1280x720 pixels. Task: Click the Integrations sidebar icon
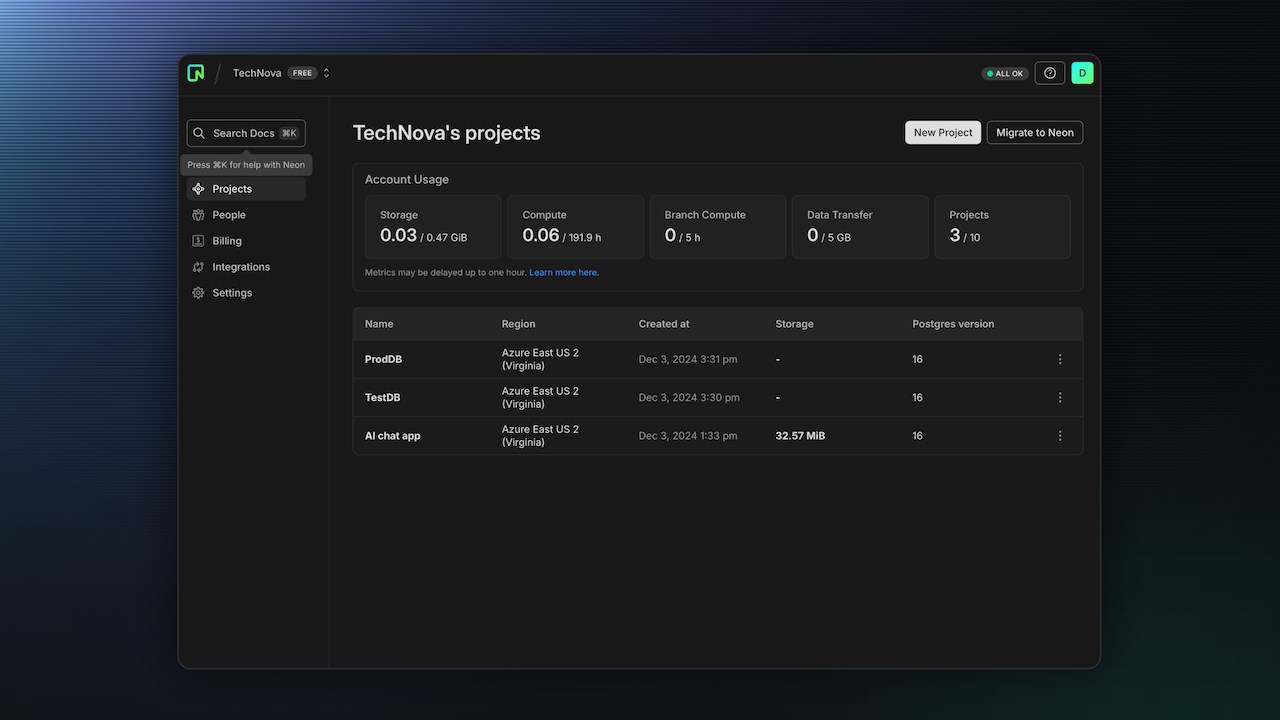(x=198, y=267)
